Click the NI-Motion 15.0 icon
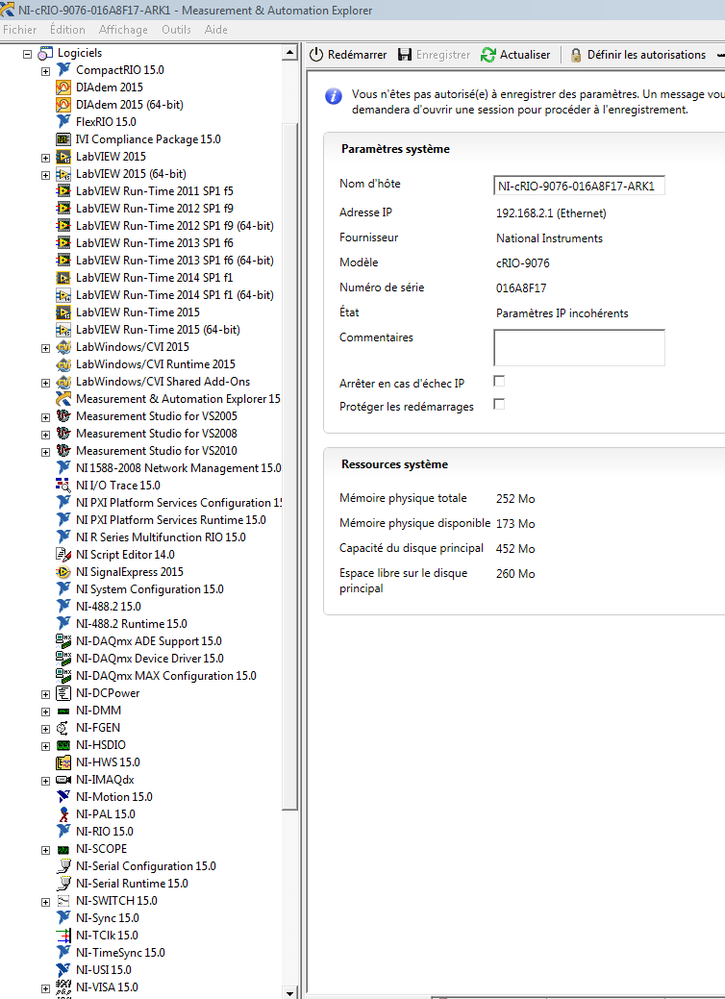 pos(63,796)
